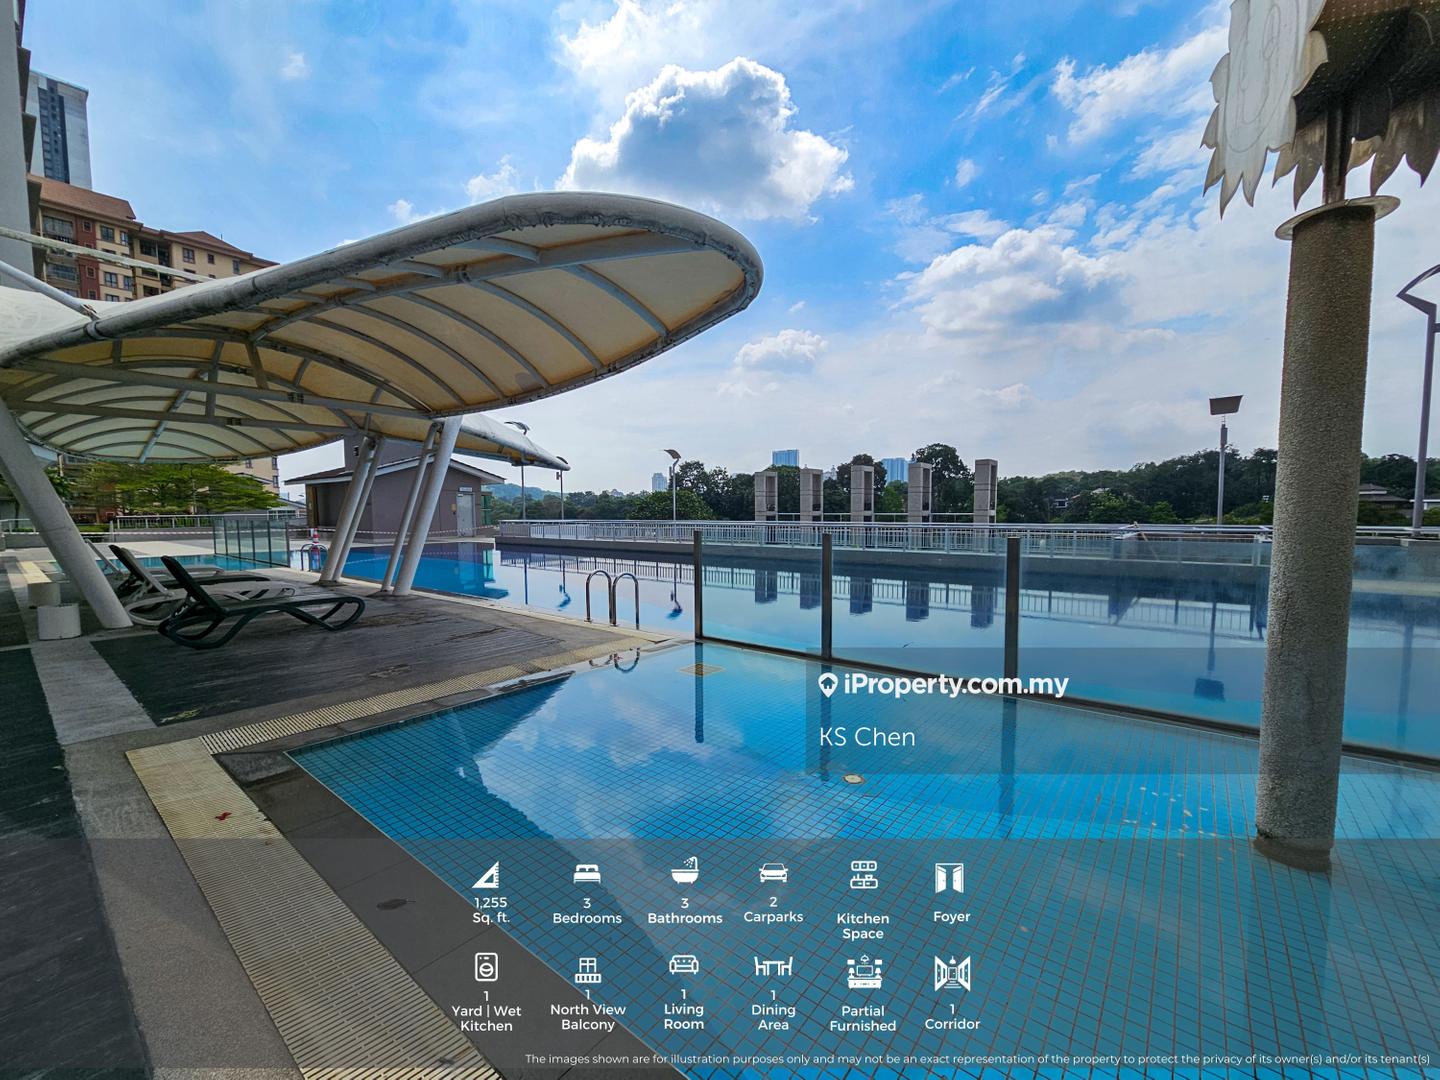Click the iProperty location pin icon
This screenshot has width=1440, height=1080.
pos(828,685)
